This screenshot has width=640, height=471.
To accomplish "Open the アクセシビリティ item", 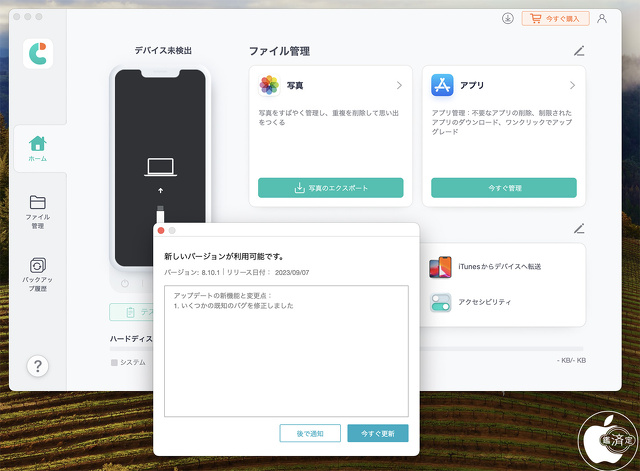I will tap(484, 302).
